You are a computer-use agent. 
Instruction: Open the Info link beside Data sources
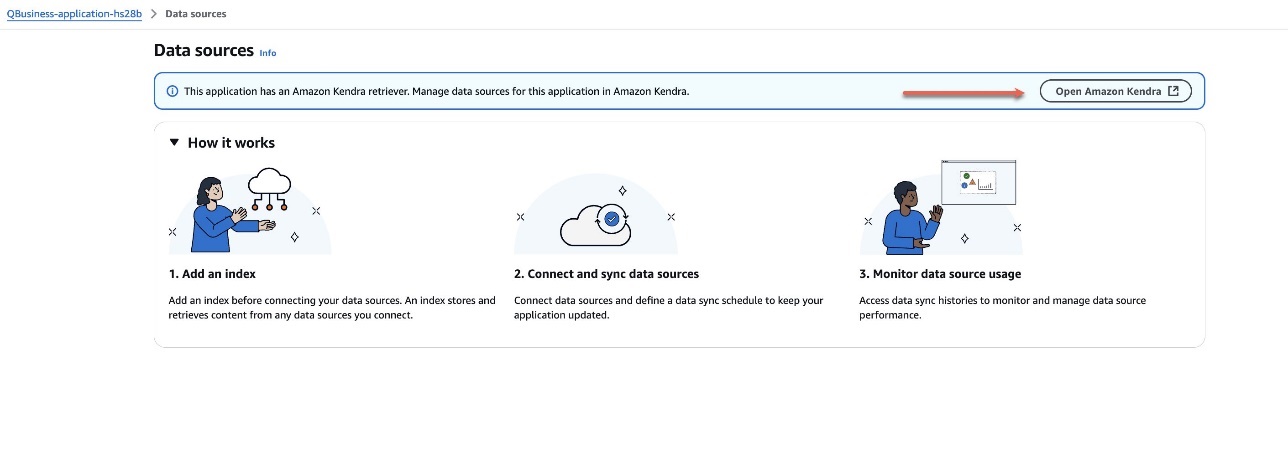coord(268,52)
